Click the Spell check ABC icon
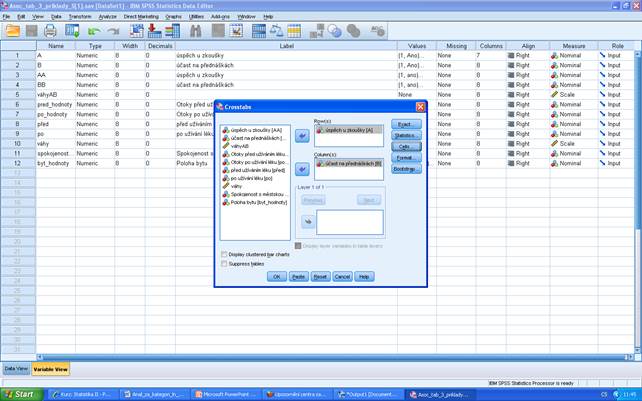The image size is (642, 401). point(378,31)
